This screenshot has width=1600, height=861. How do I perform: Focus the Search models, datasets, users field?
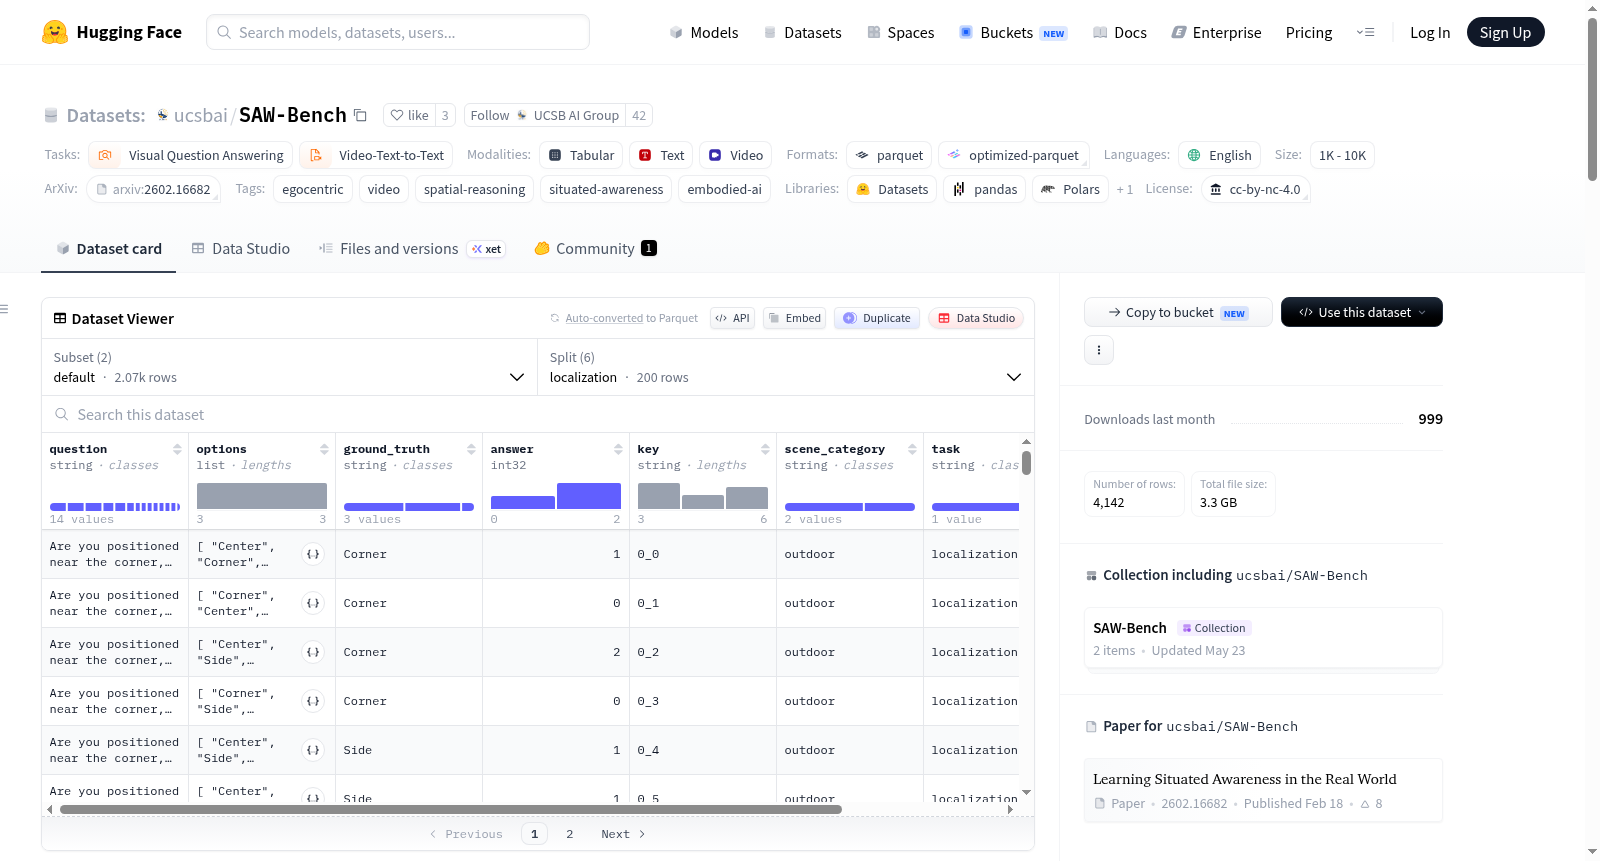pyautogui.click(x=398, y=32)
